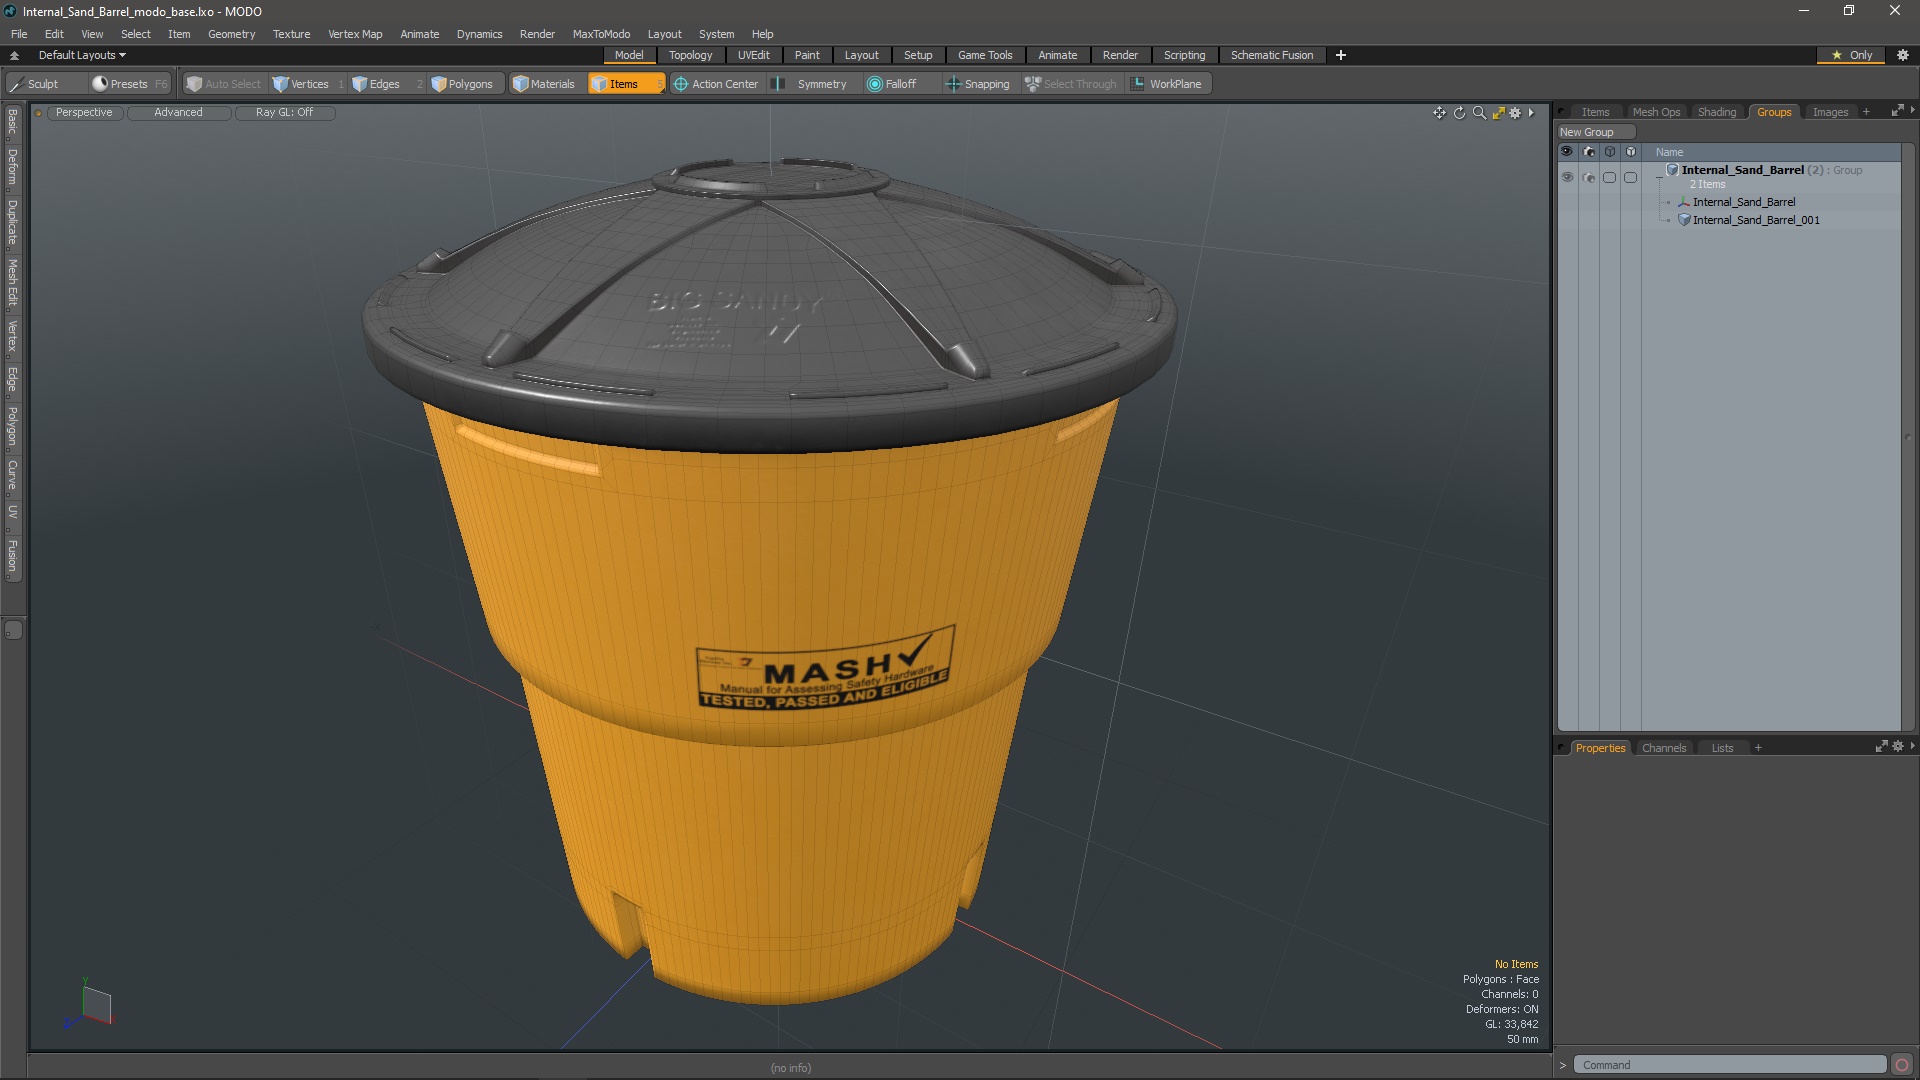Click the viewport zoom magnifier icon
Image resolution: width=1920 pixels, height=1080 pixels.
1479,113
